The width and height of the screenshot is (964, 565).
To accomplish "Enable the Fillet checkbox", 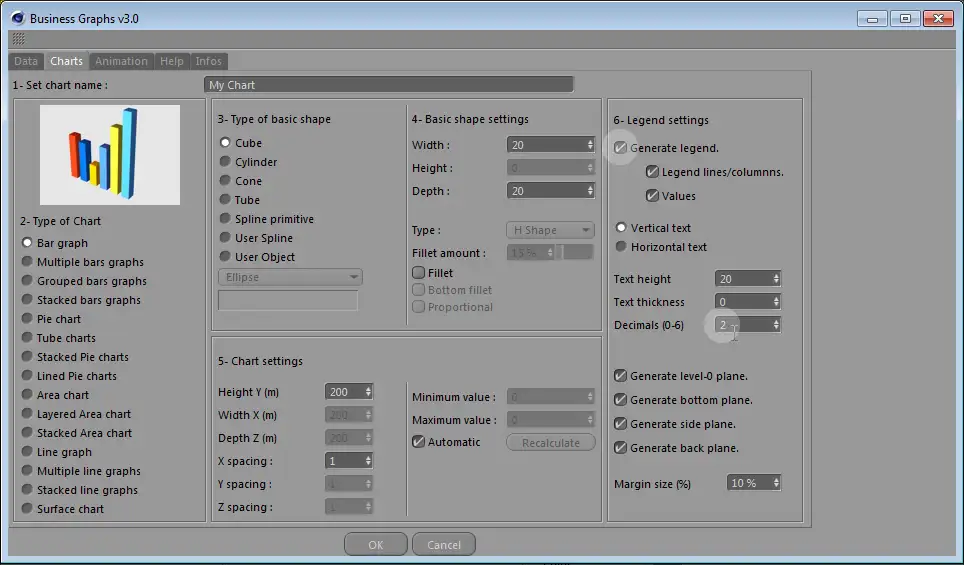I will click(x=419, y=272).
